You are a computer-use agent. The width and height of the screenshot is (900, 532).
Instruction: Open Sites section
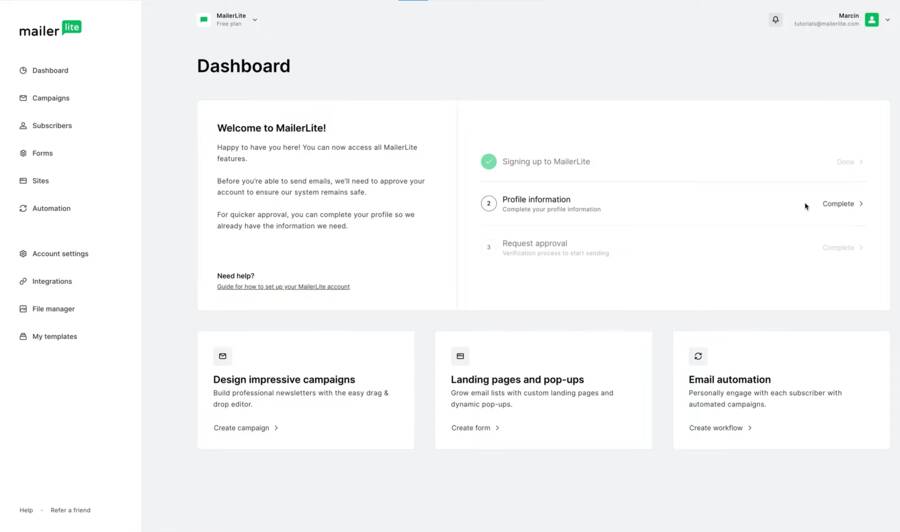click(x=40, y=181)
